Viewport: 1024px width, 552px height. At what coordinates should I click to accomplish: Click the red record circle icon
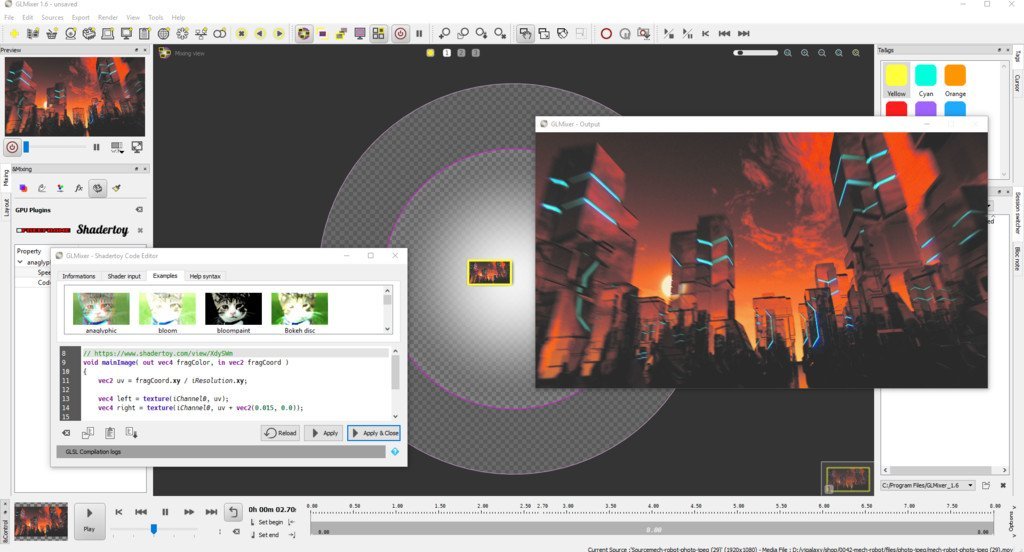pyautogui.click(x=606, y=33)
